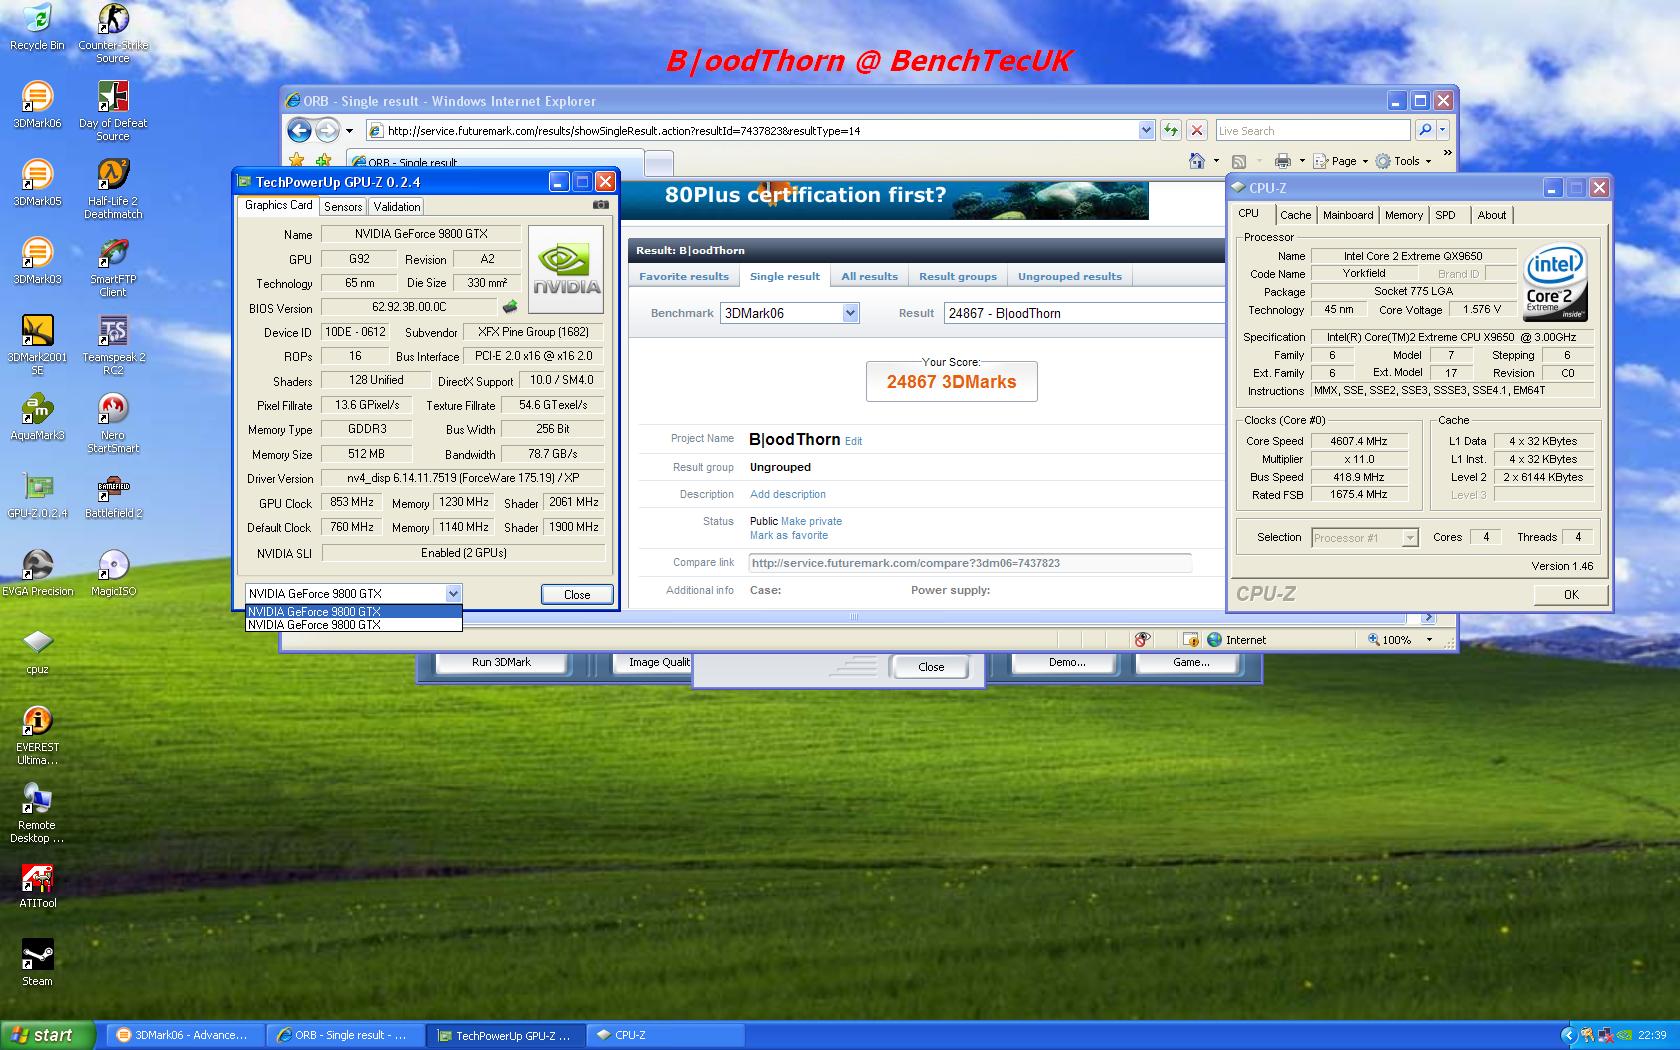The image size is (1680, 1050).
Task: Open Remote Desktop desktop shortcut
Action: click(x=37, y=812)
